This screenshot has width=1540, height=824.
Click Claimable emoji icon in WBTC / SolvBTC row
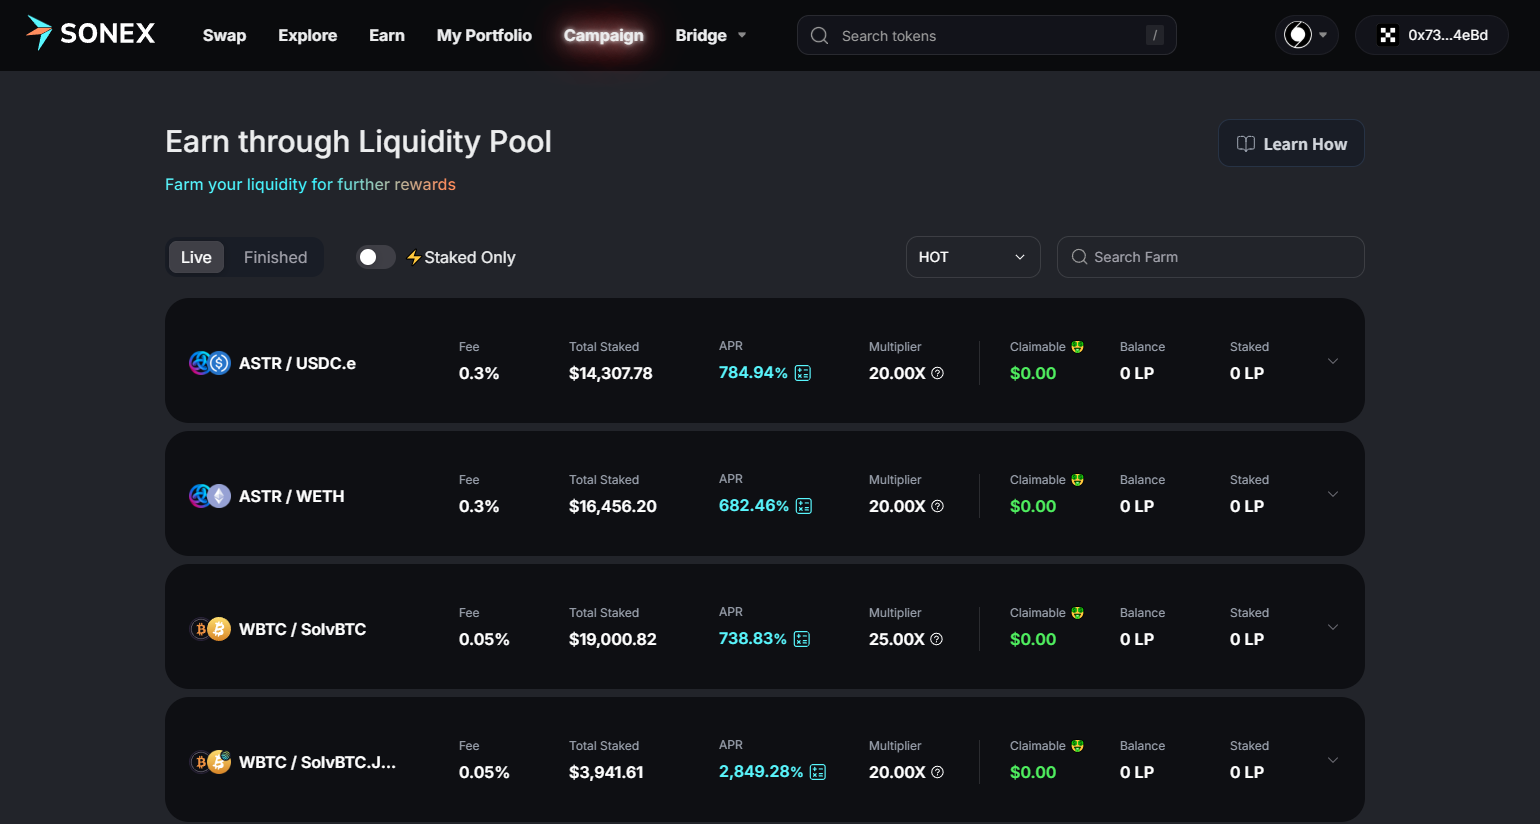[x=1078, y=613]
